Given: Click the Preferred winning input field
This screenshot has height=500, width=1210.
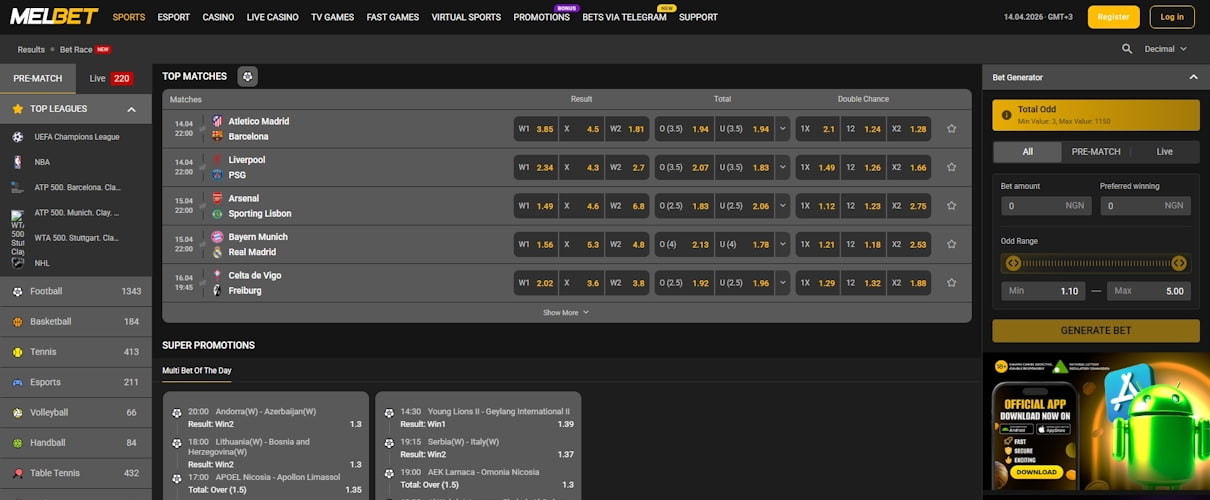Looking at the screenshot, I should (1145, 205).
